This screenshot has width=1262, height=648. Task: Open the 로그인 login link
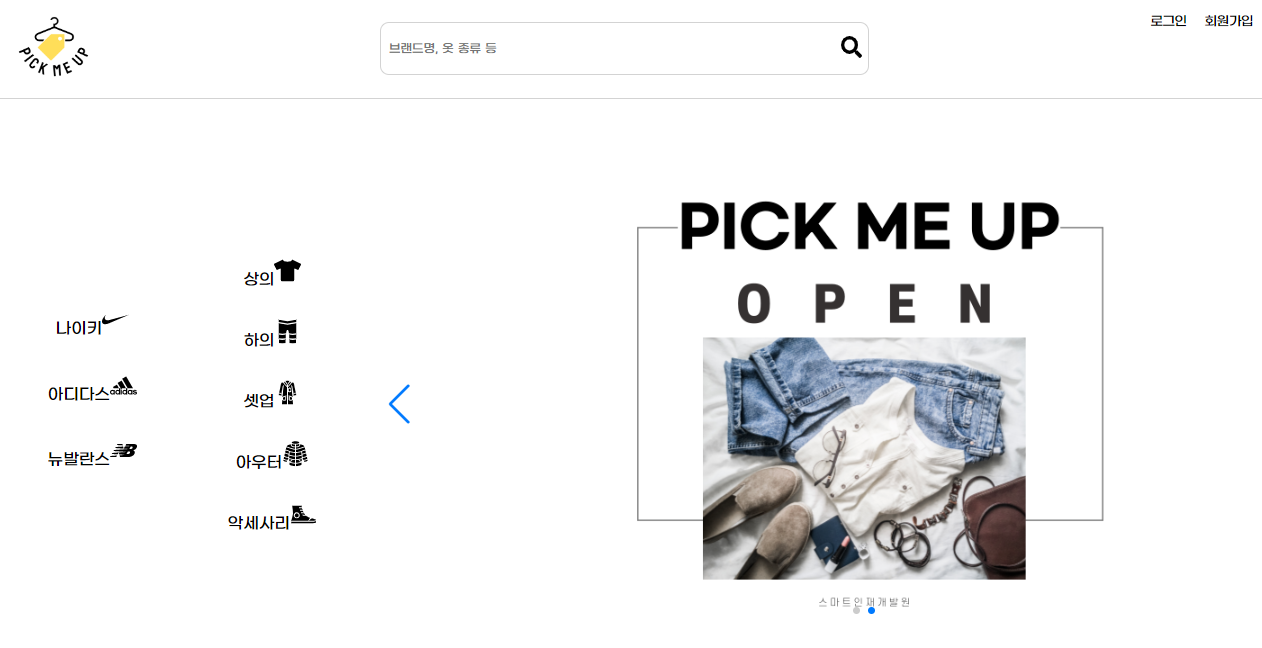(x=1168, y=20)
